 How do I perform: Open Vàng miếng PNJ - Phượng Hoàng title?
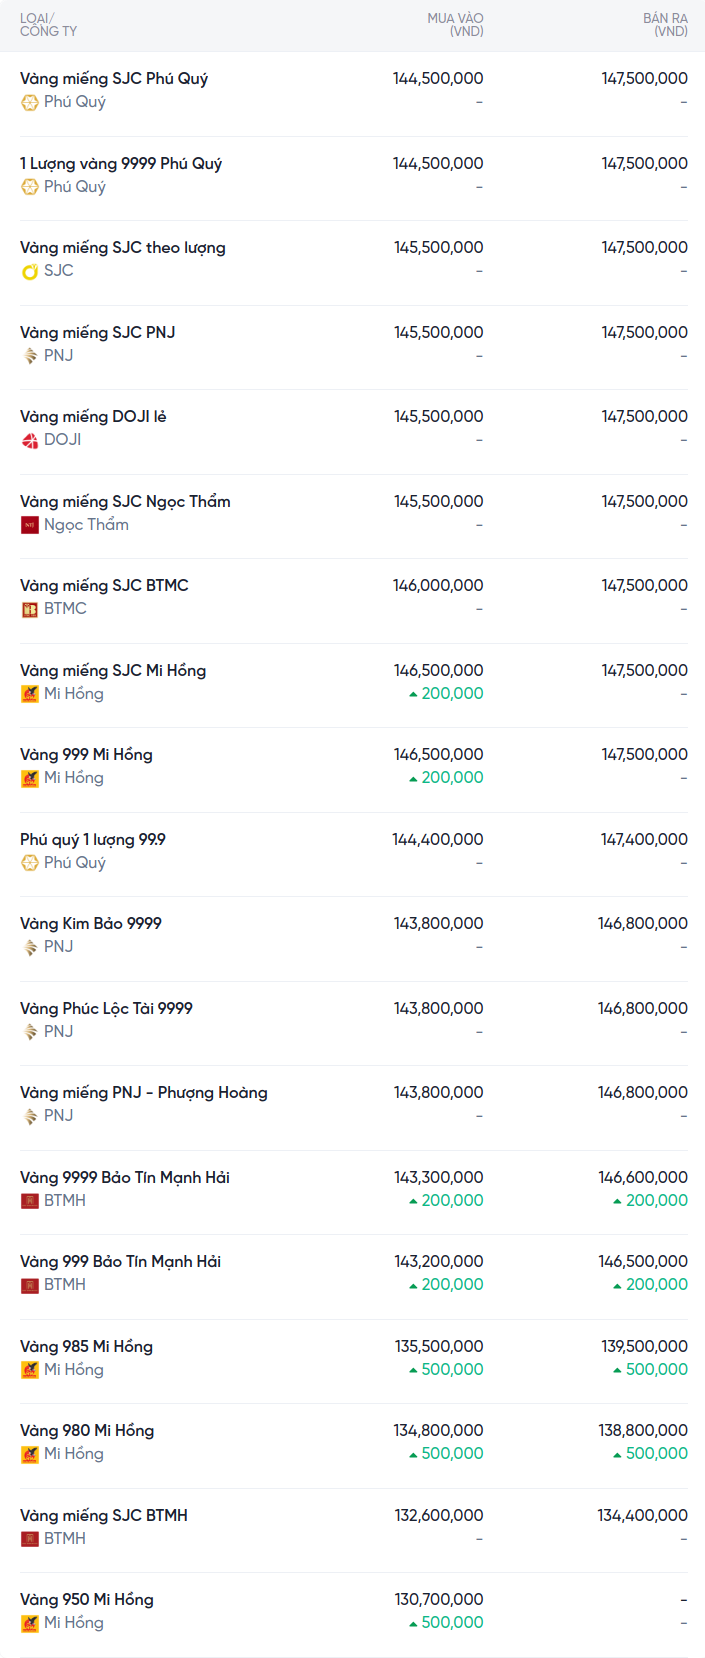[x=144, y=1093]
